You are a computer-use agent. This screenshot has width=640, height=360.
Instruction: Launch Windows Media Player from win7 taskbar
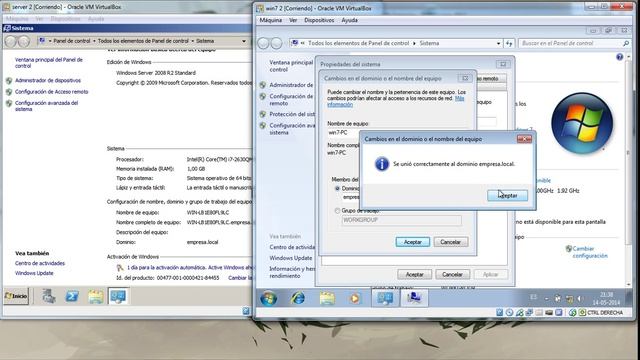(355, 299)
